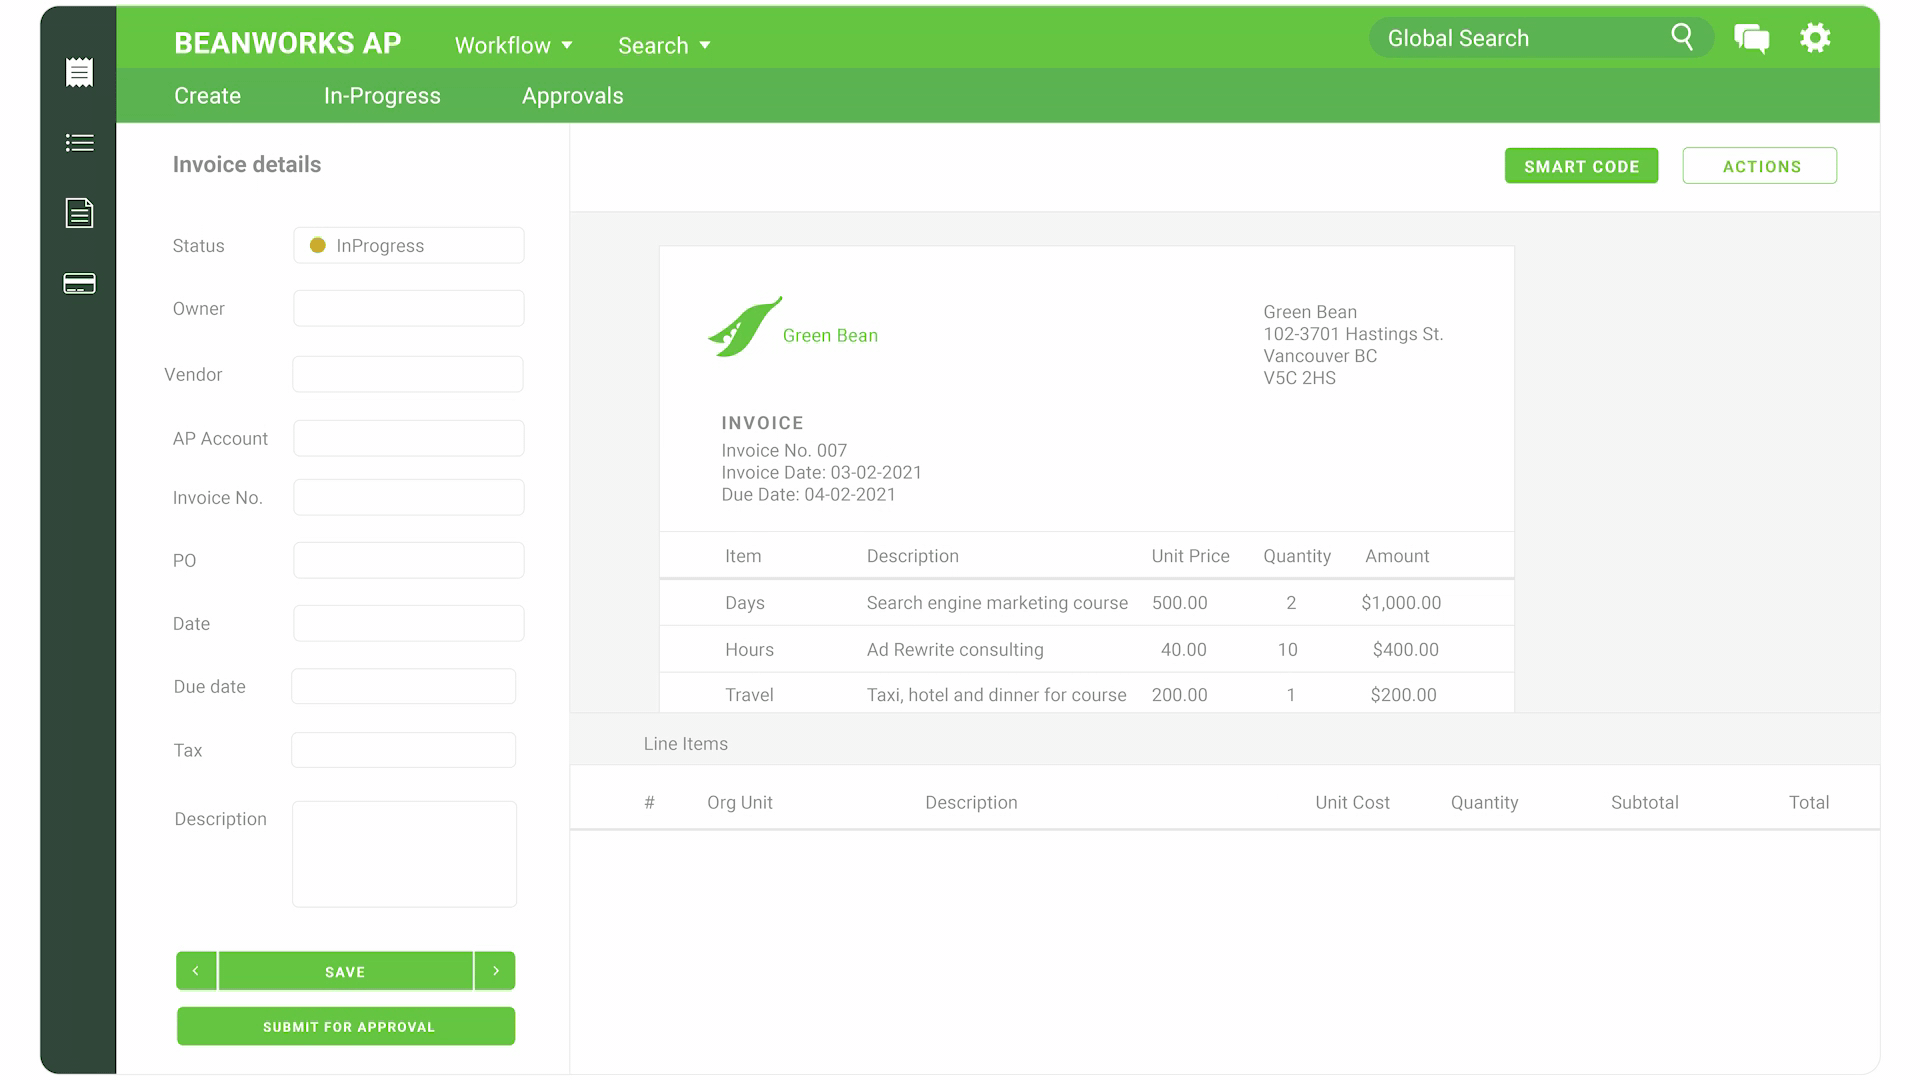Click the Vendor input field

(x=408, y=375)
